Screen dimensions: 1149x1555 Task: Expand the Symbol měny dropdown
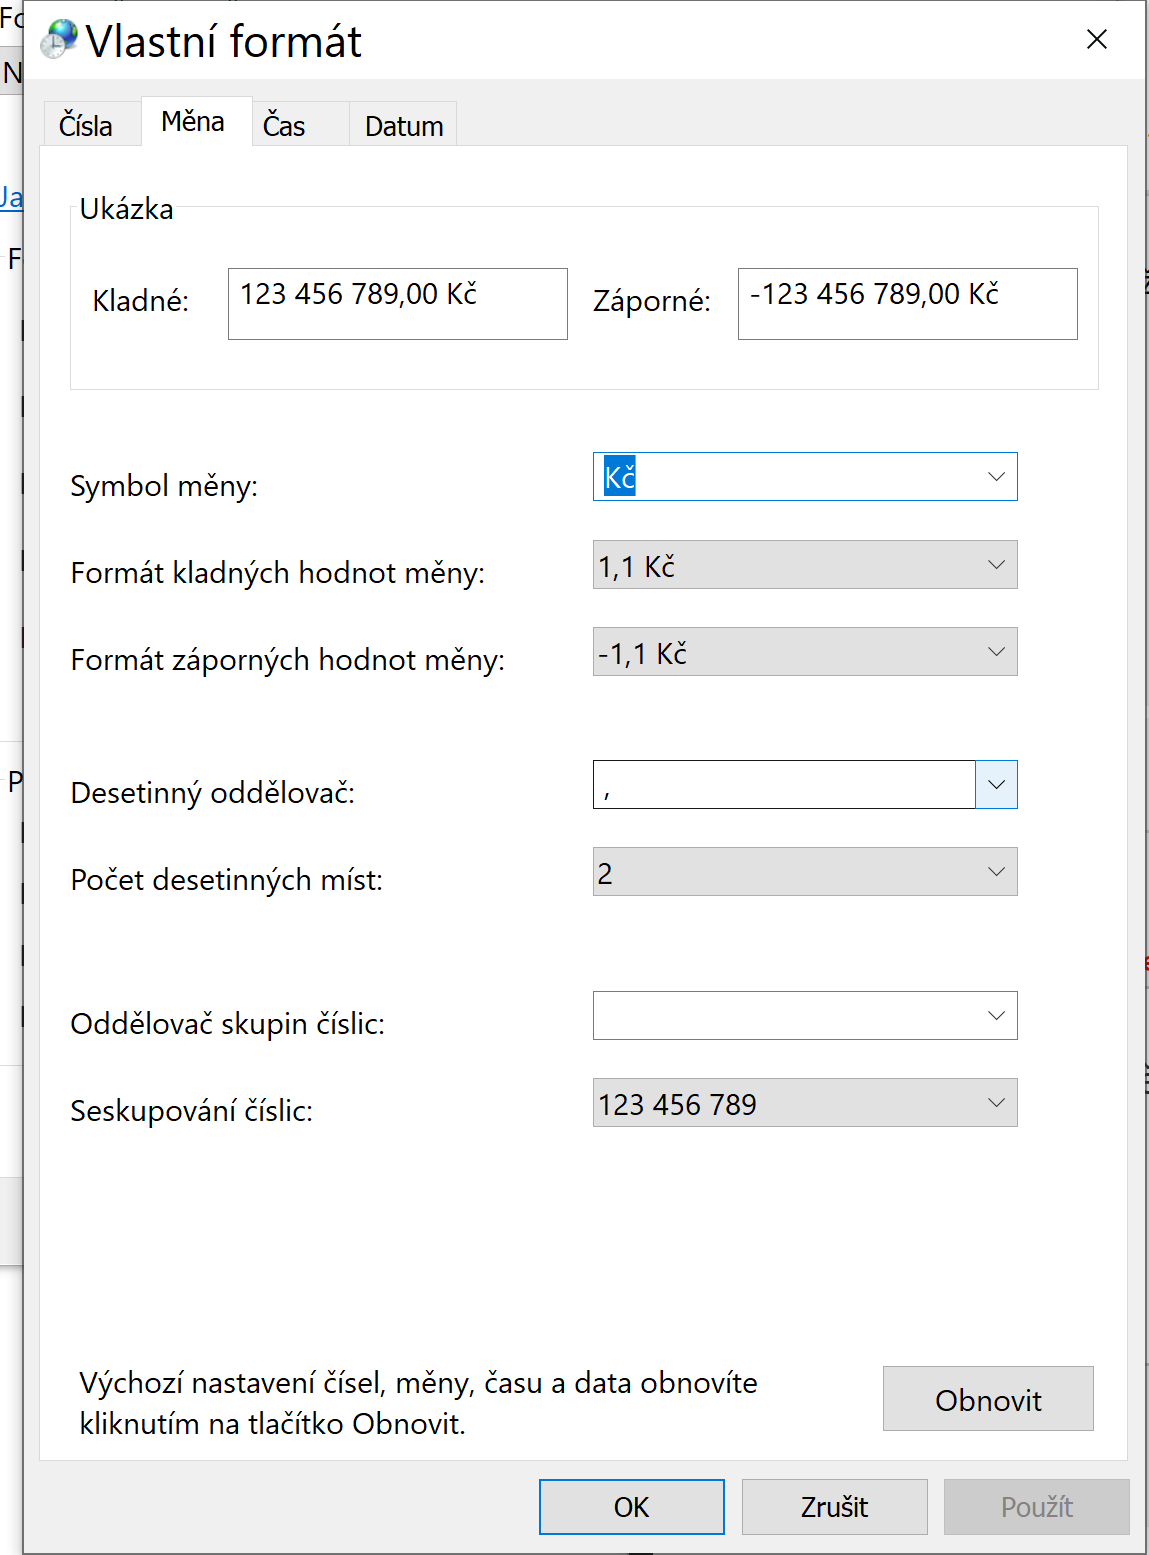(995, 477)
